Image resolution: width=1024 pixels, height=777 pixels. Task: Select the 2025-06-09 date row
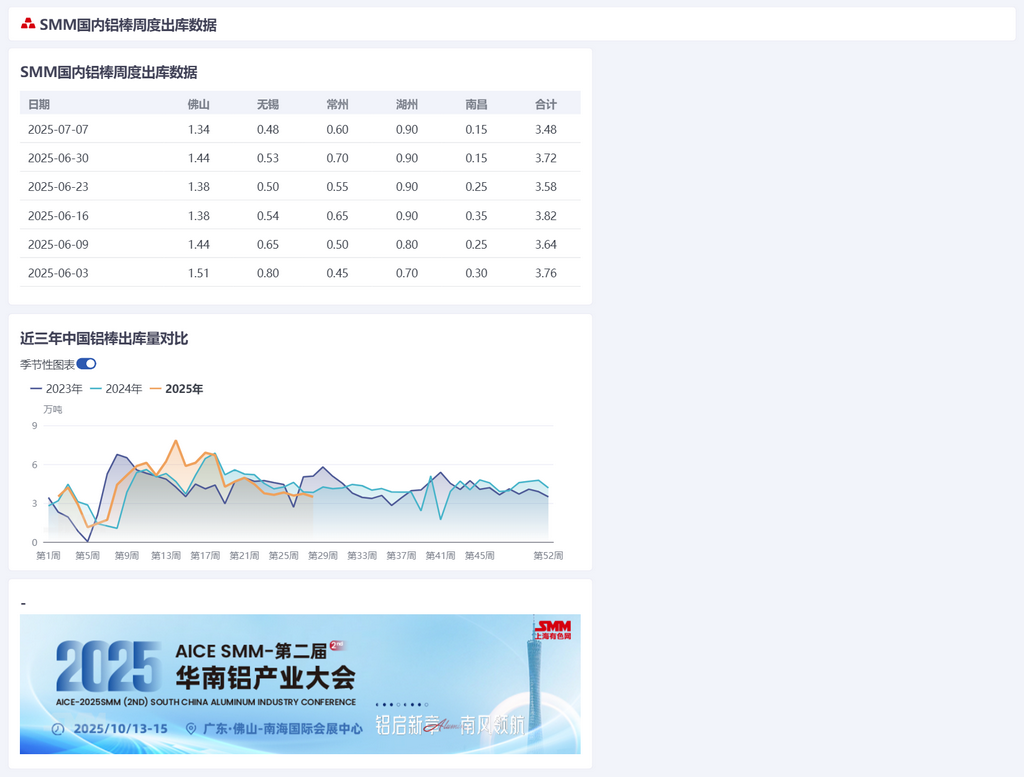(300, 244)
